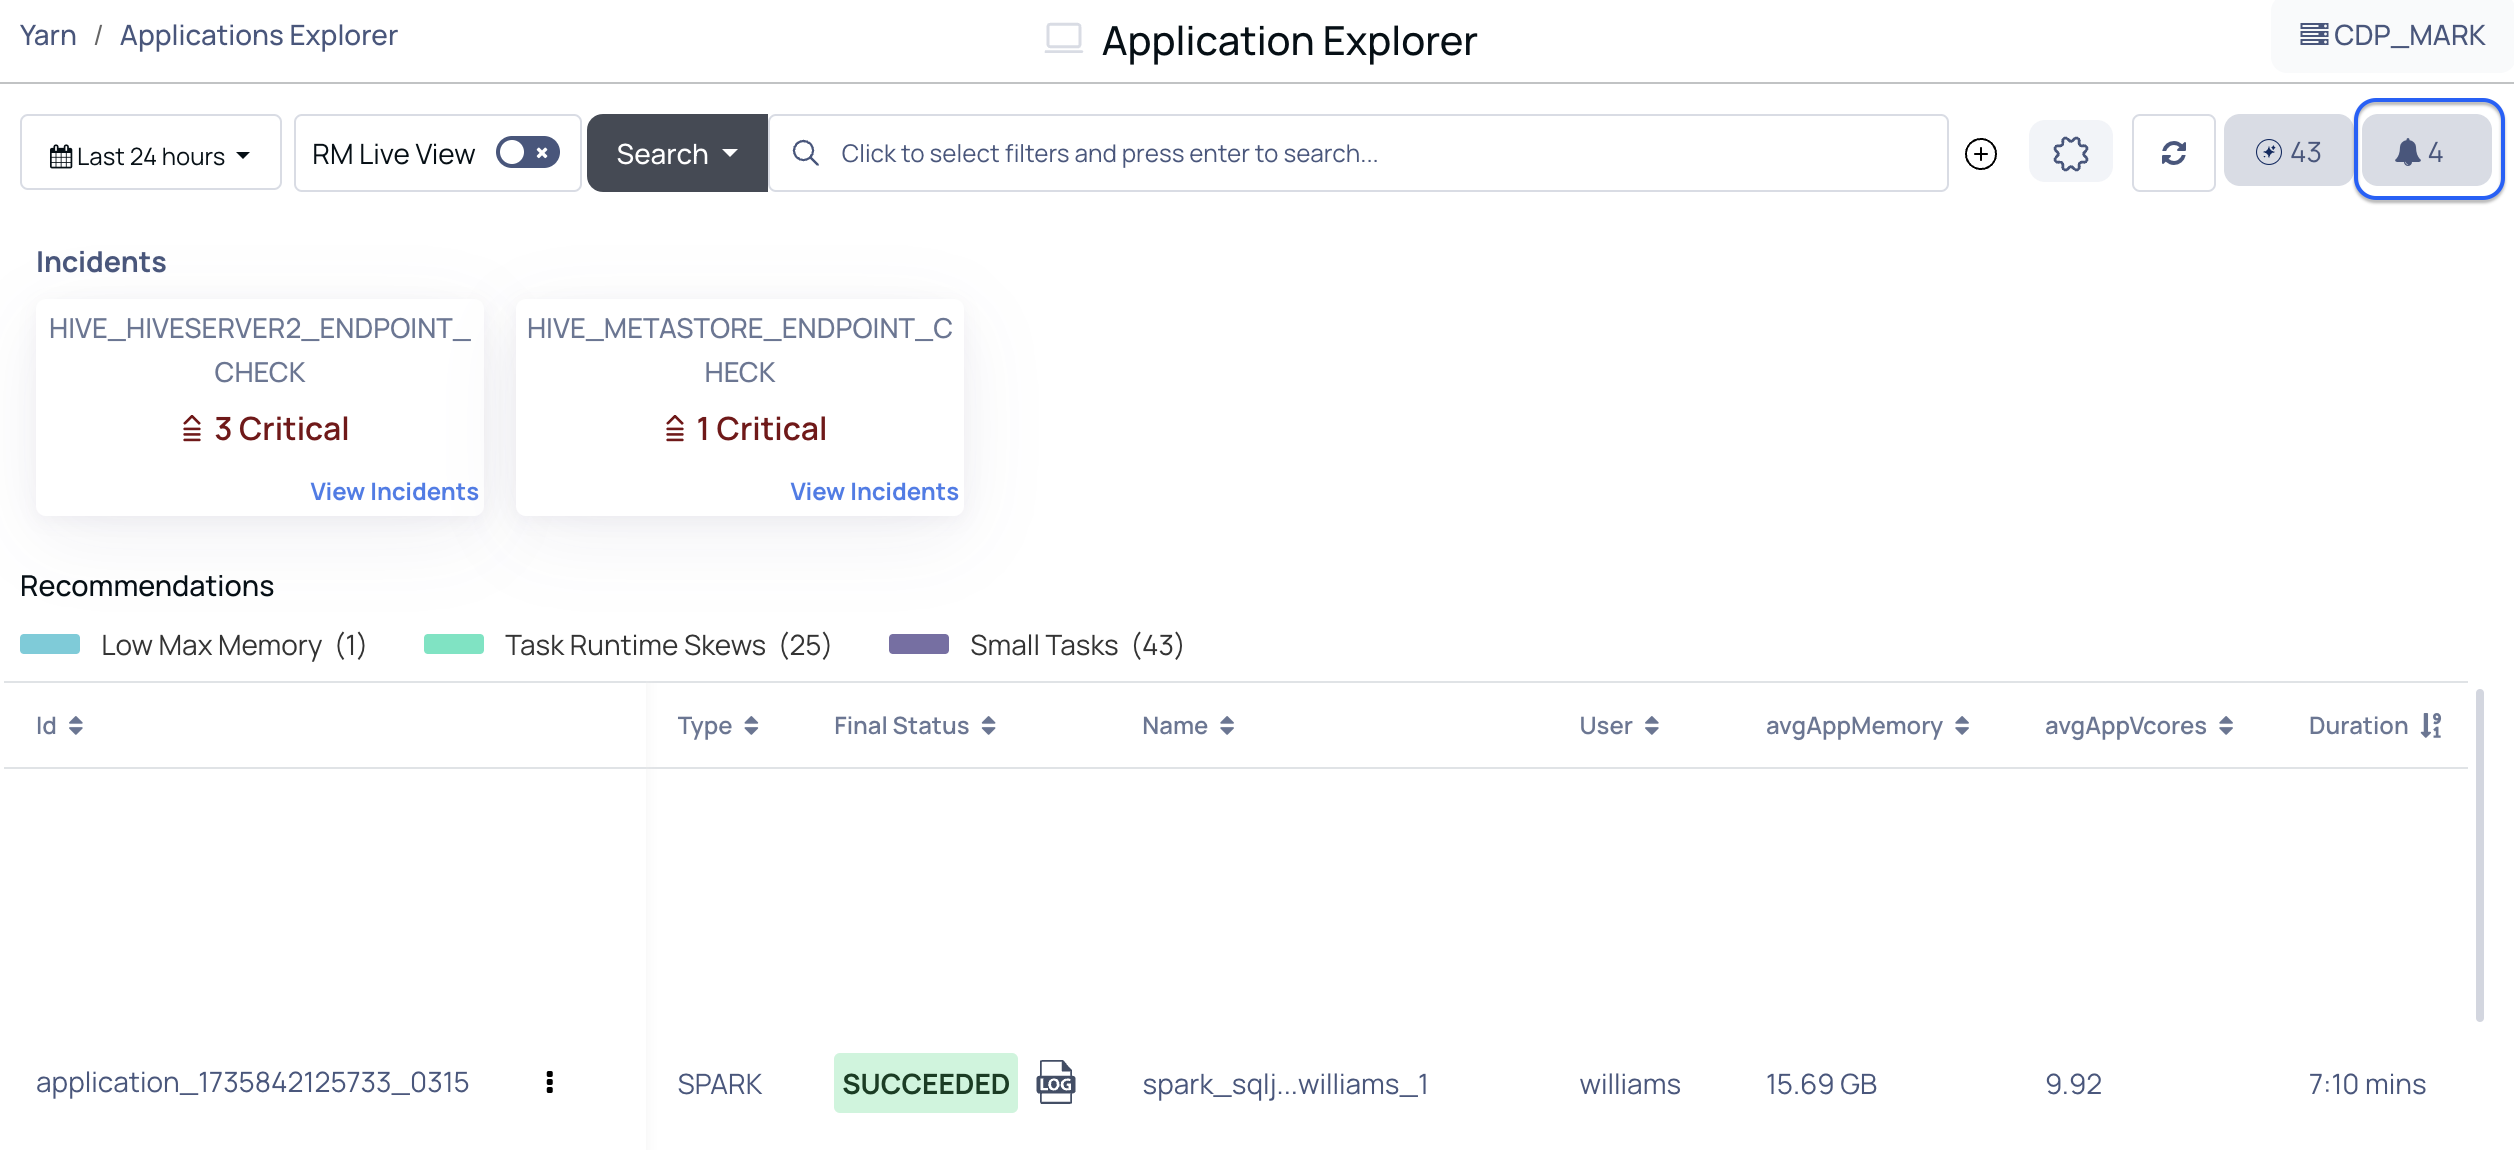Go to Yarn breadcrumb
2514x1150 pixels.
pyautogui.click(x=48, y=36)
